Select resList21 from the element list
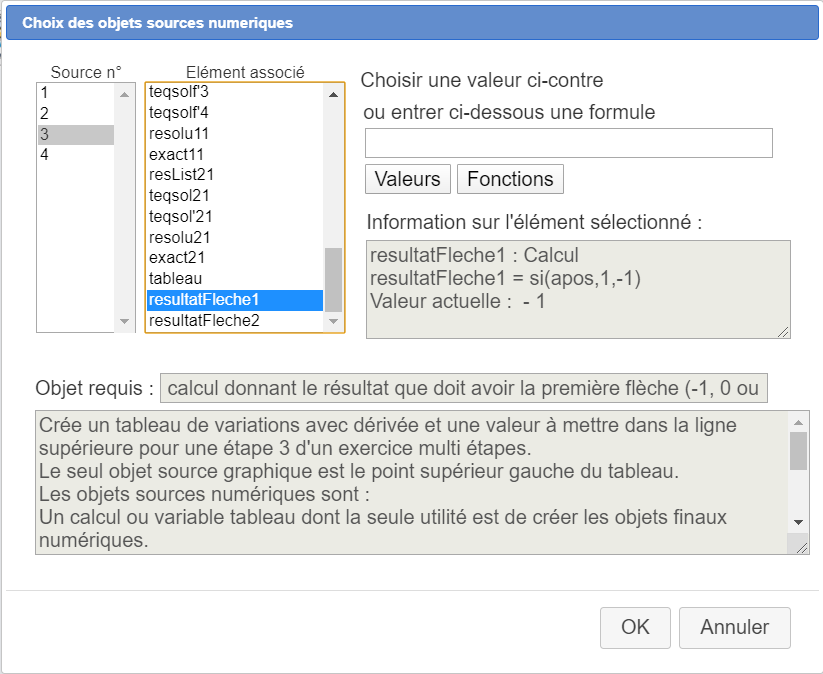823x674 pixels. pos(234,174)
